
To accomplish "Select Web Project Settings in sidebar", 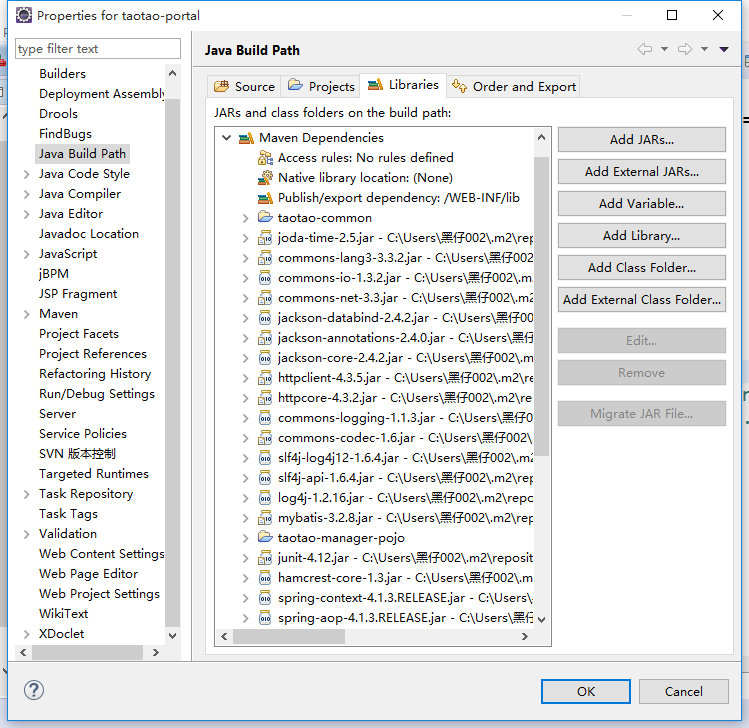I will coord(99,594).
